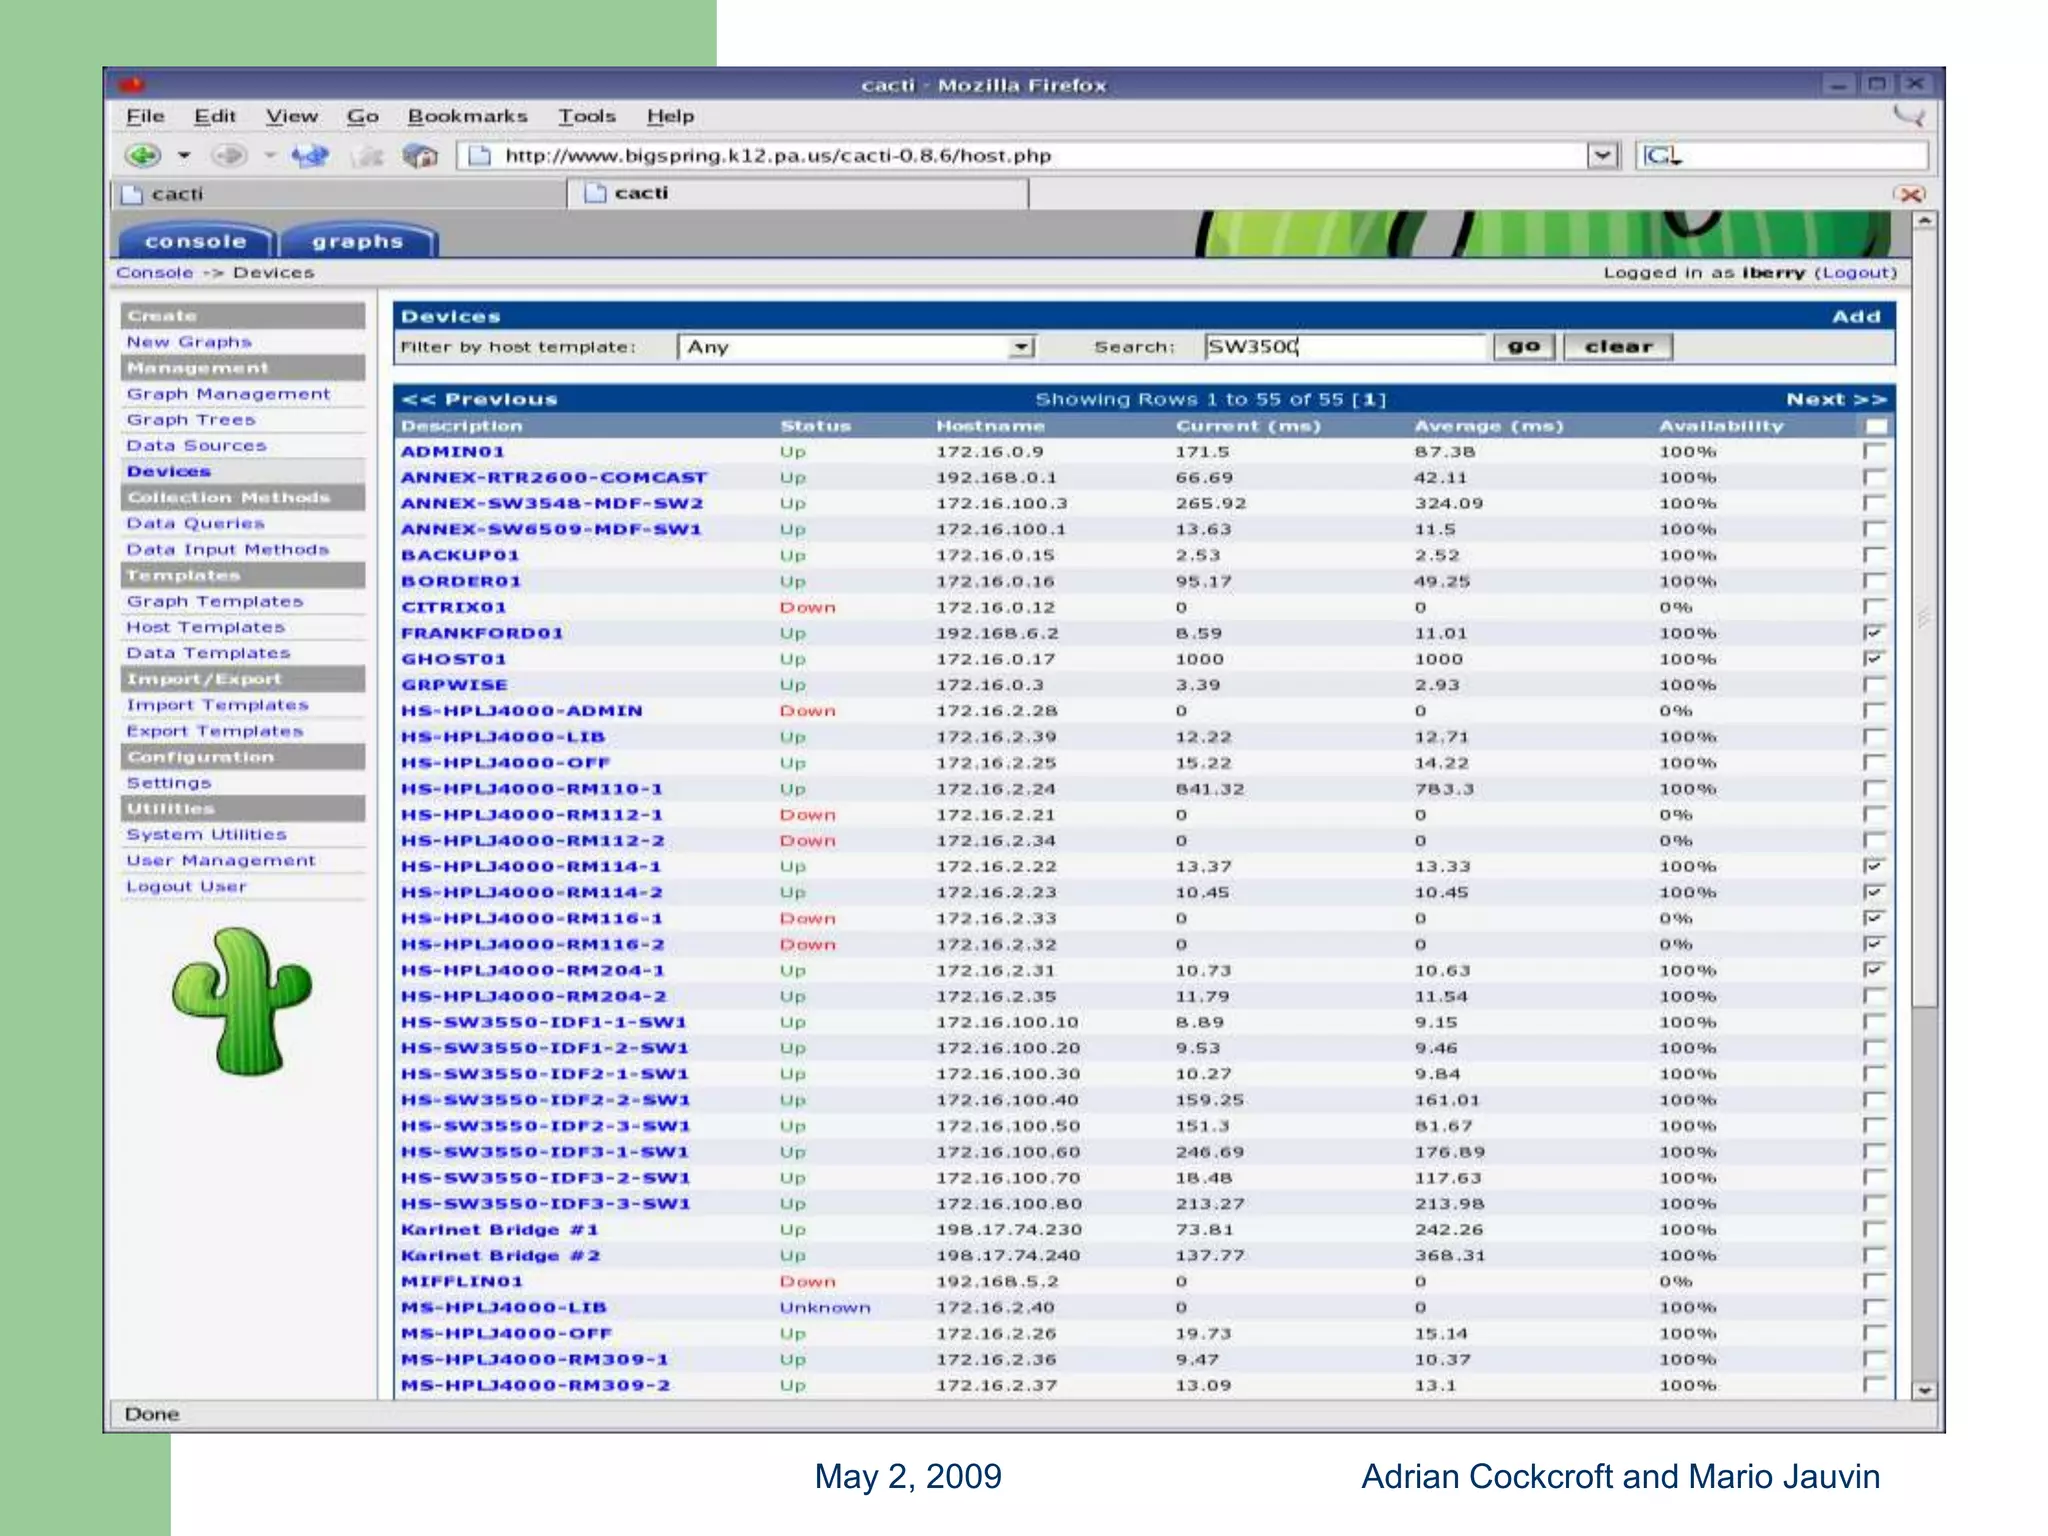Click the Logout link at top right
2048x1536 pixels.
click(1856, 272)
